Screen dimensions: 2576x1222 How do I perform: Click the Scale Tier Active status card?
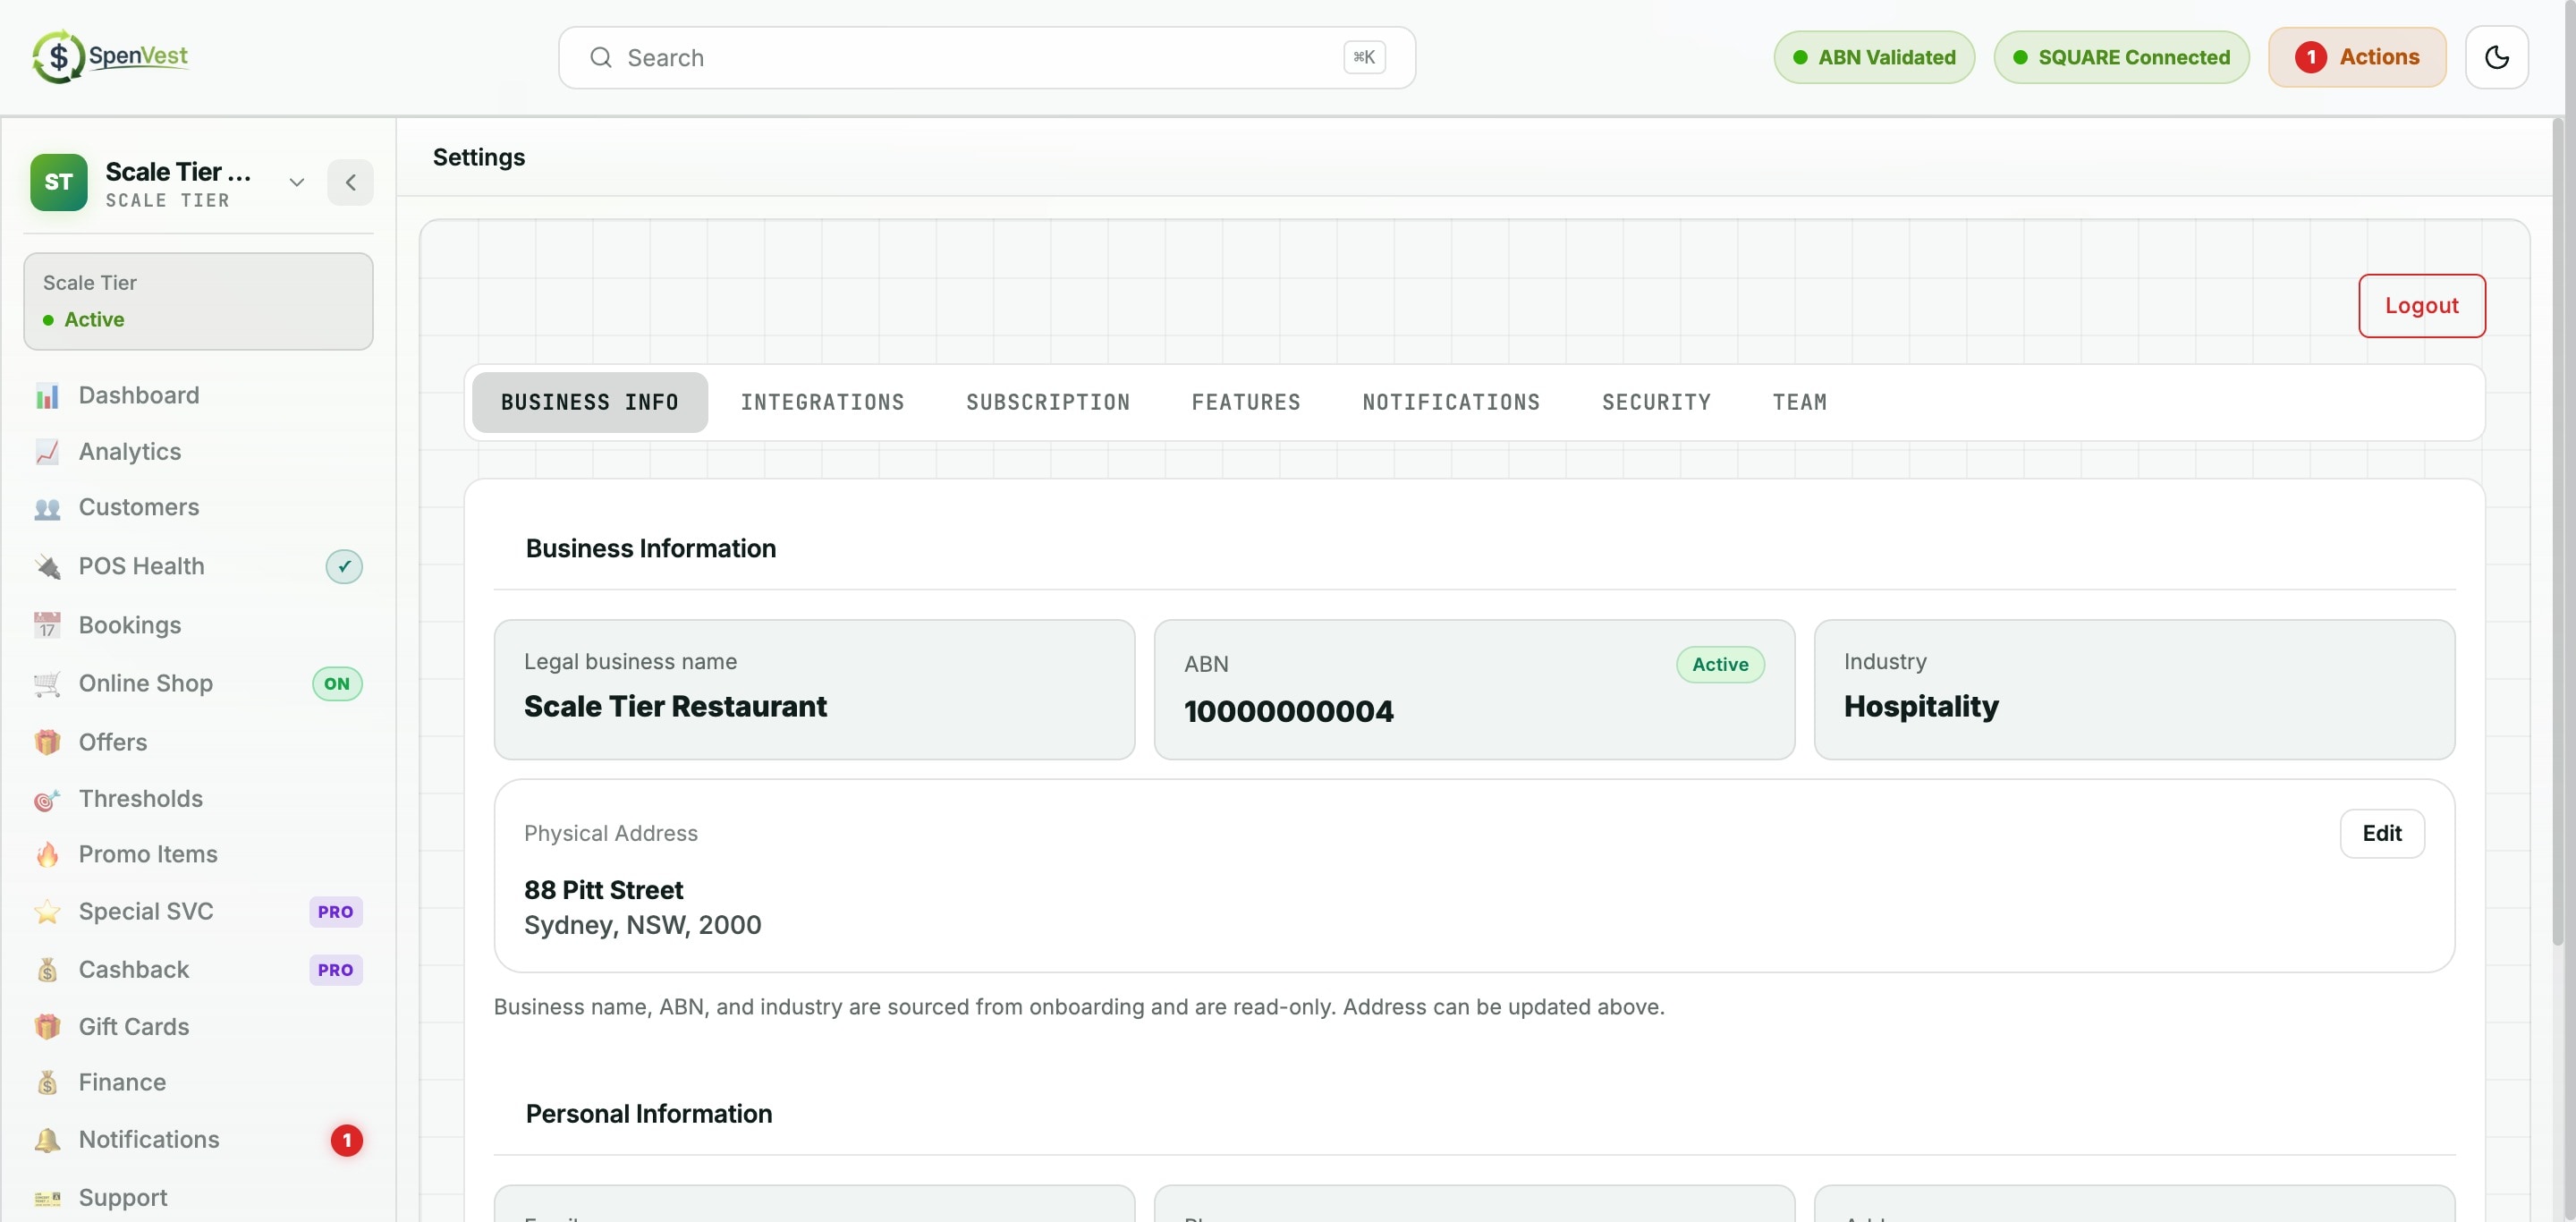[x=198, y=301]
